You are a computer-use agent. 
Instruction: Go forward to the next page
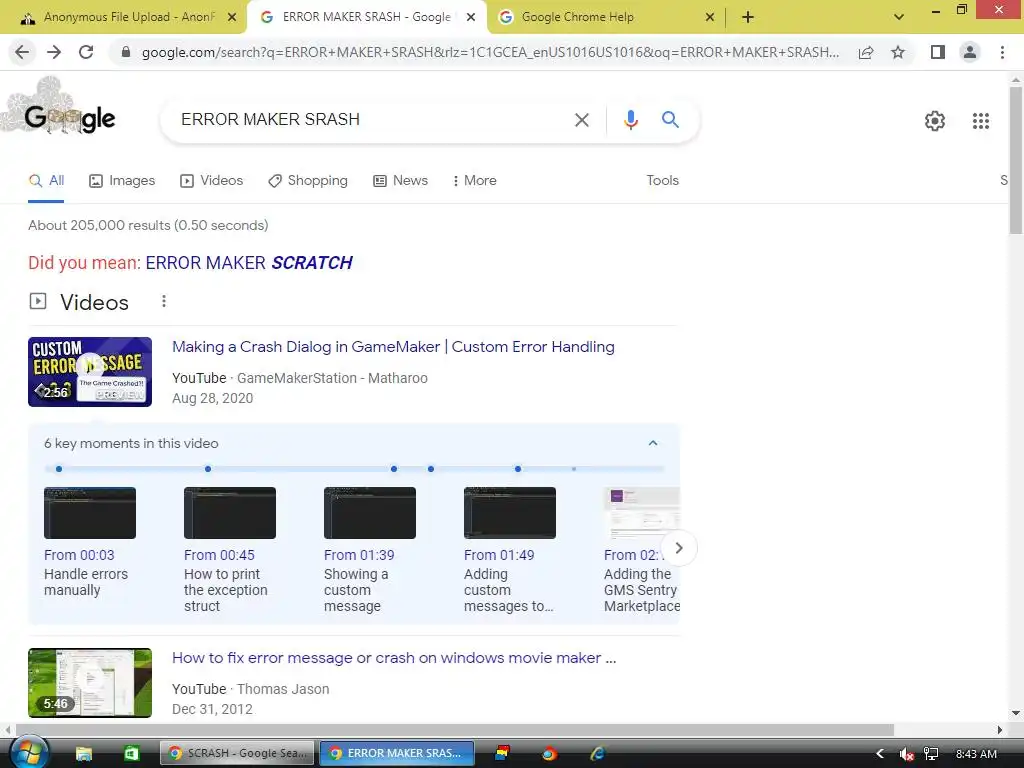[x=54, y=52]
